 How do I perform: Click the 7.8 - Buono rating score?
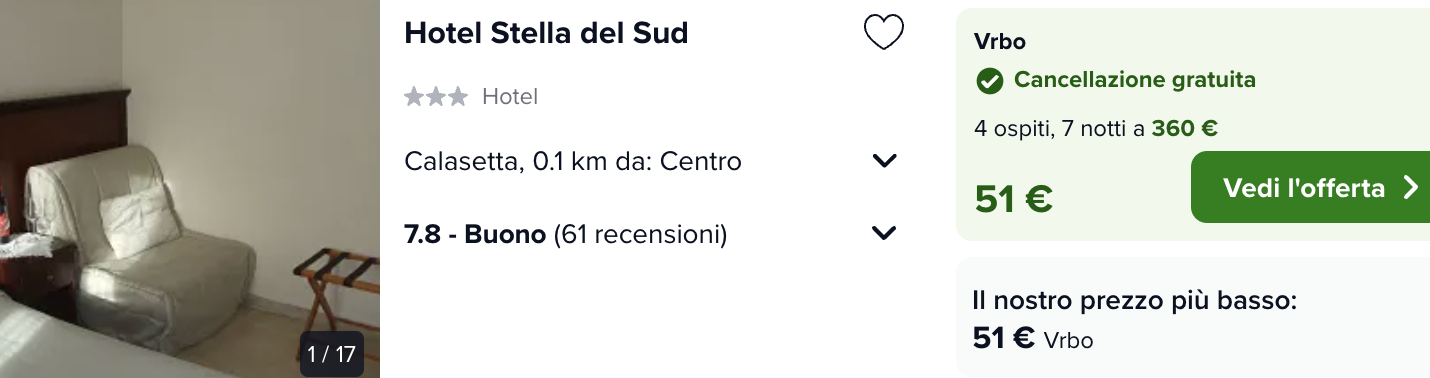click(475, 235)
